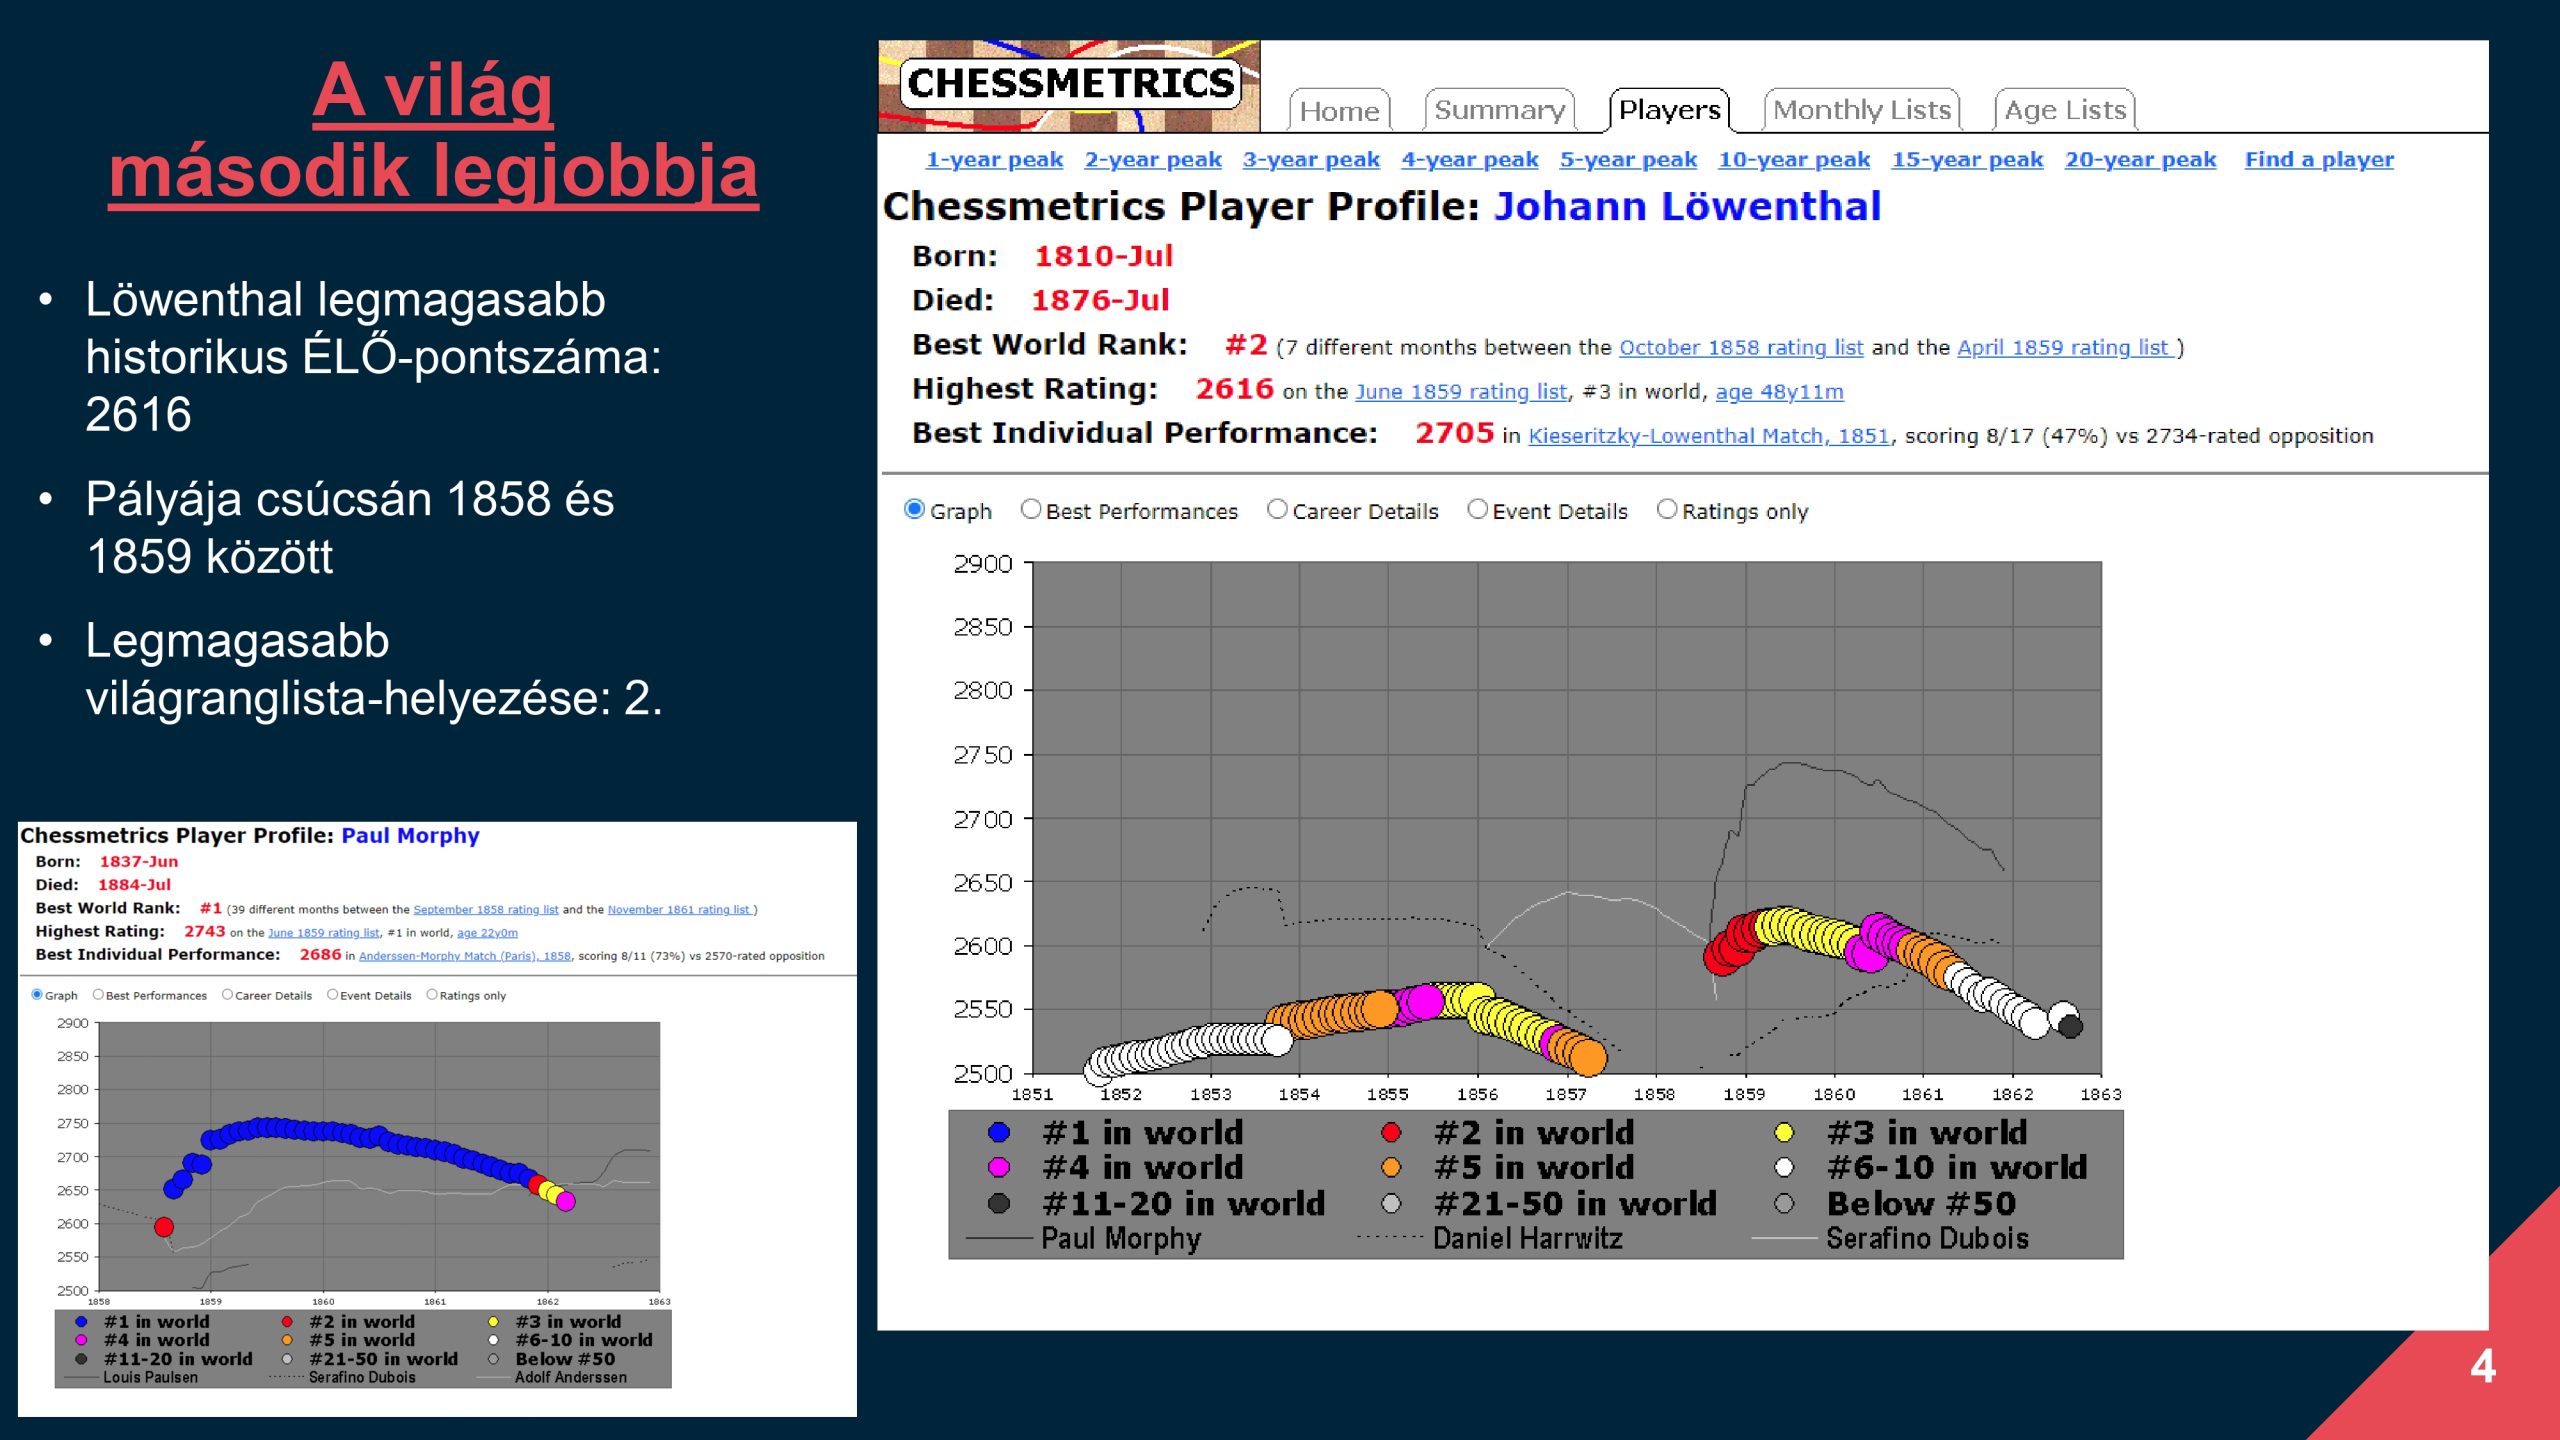Click the magenta #4 in world legend dot in Löwenthal chart
Image resolution: width=2560 pixels, height=1440 pixels.
pyautogui.click(x=998, y=1168)
